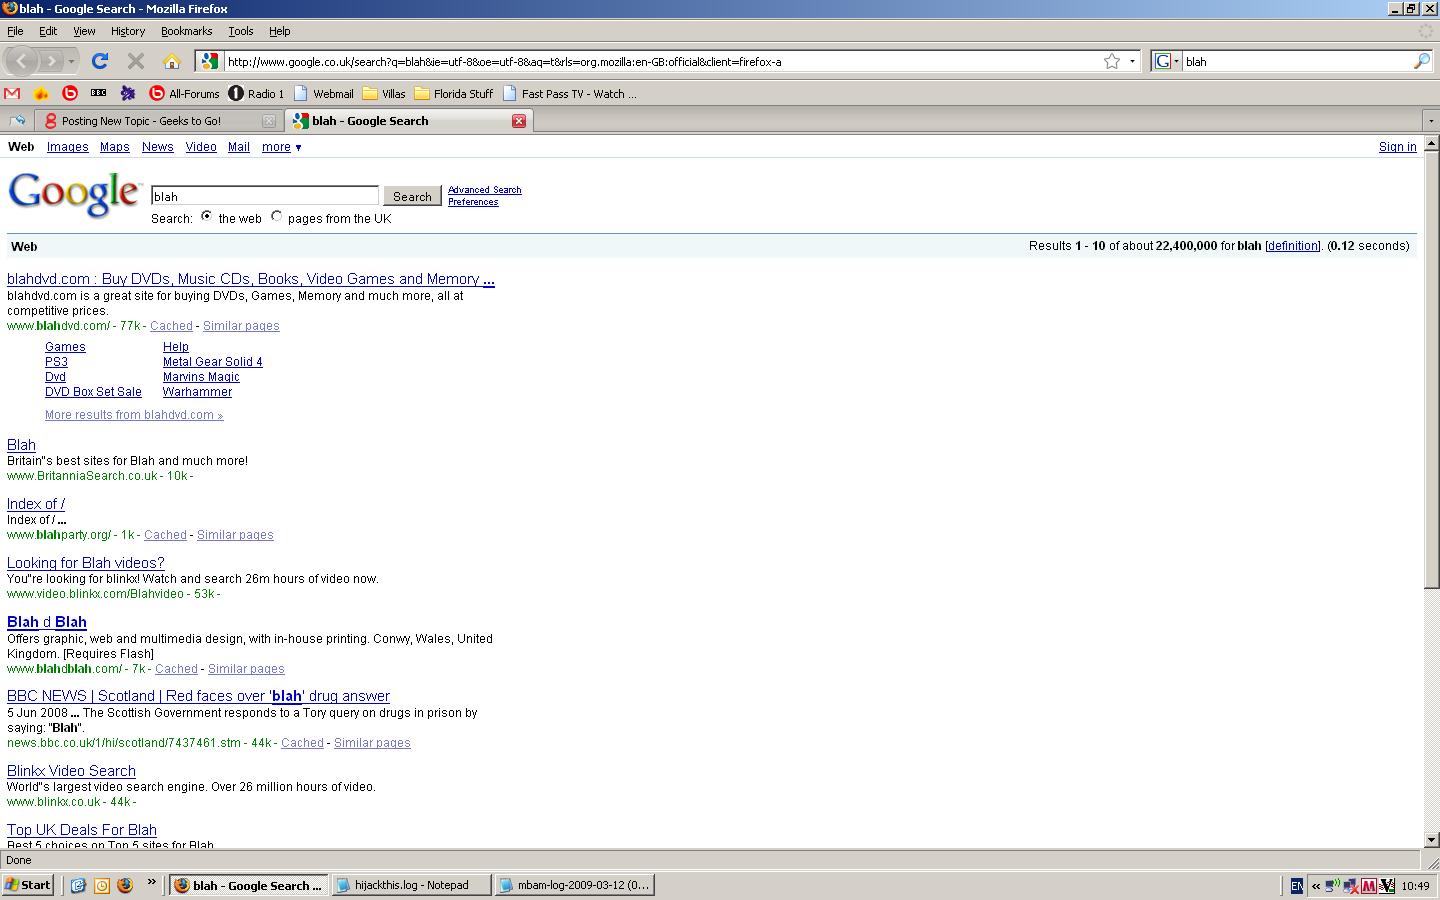The height and width of the screenshot is (900, 1440).
Task: Open the Windows Start button
Action: point(28,885)
